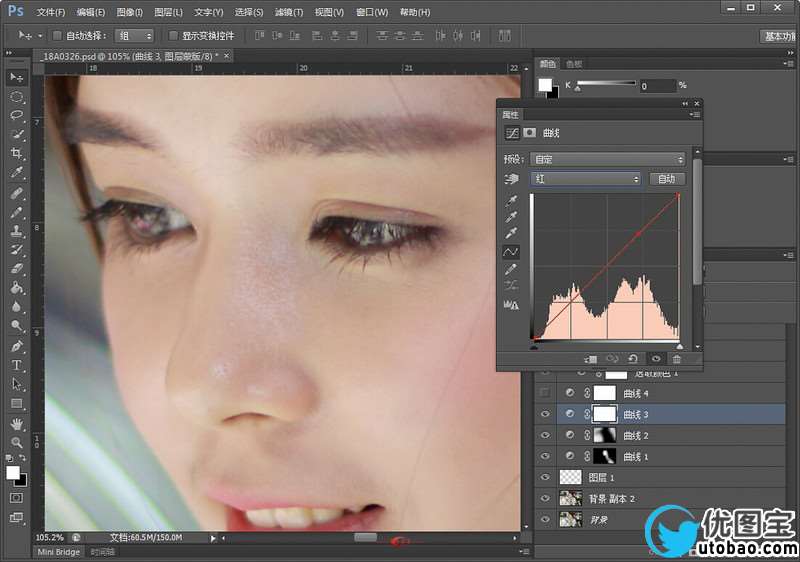Select the History Brush tool
This screenshot has height=562, width=800.
click(x=17, y=250)
